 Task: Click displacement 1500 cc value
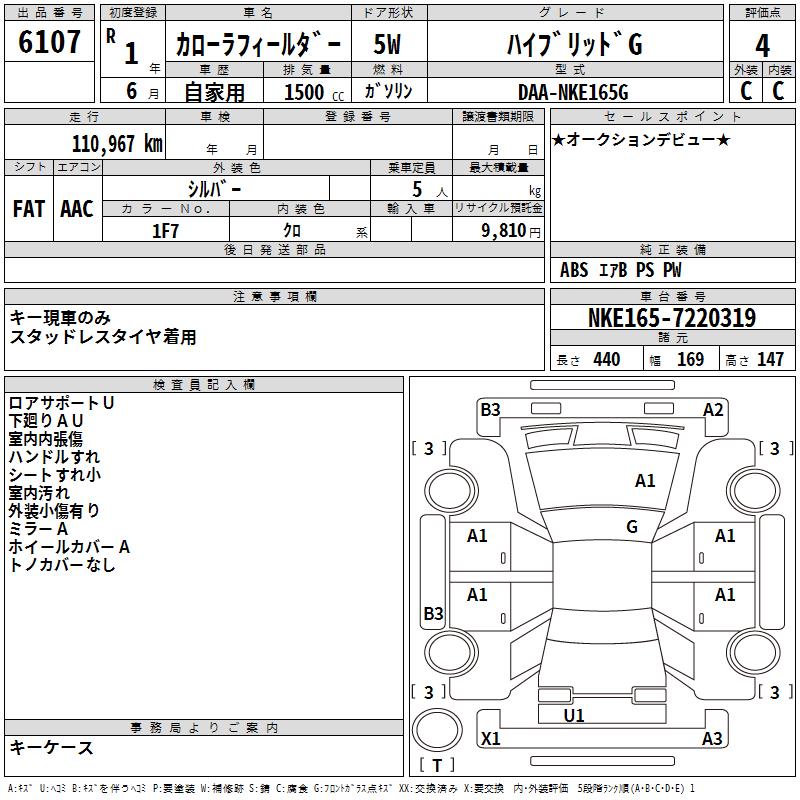click(314, 92)
